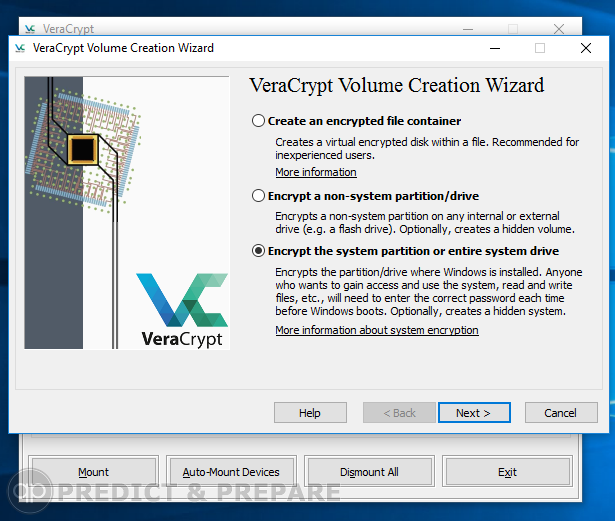Close the Volume Creation Wizard window
615x521 pixels.
tap(586, 48)
